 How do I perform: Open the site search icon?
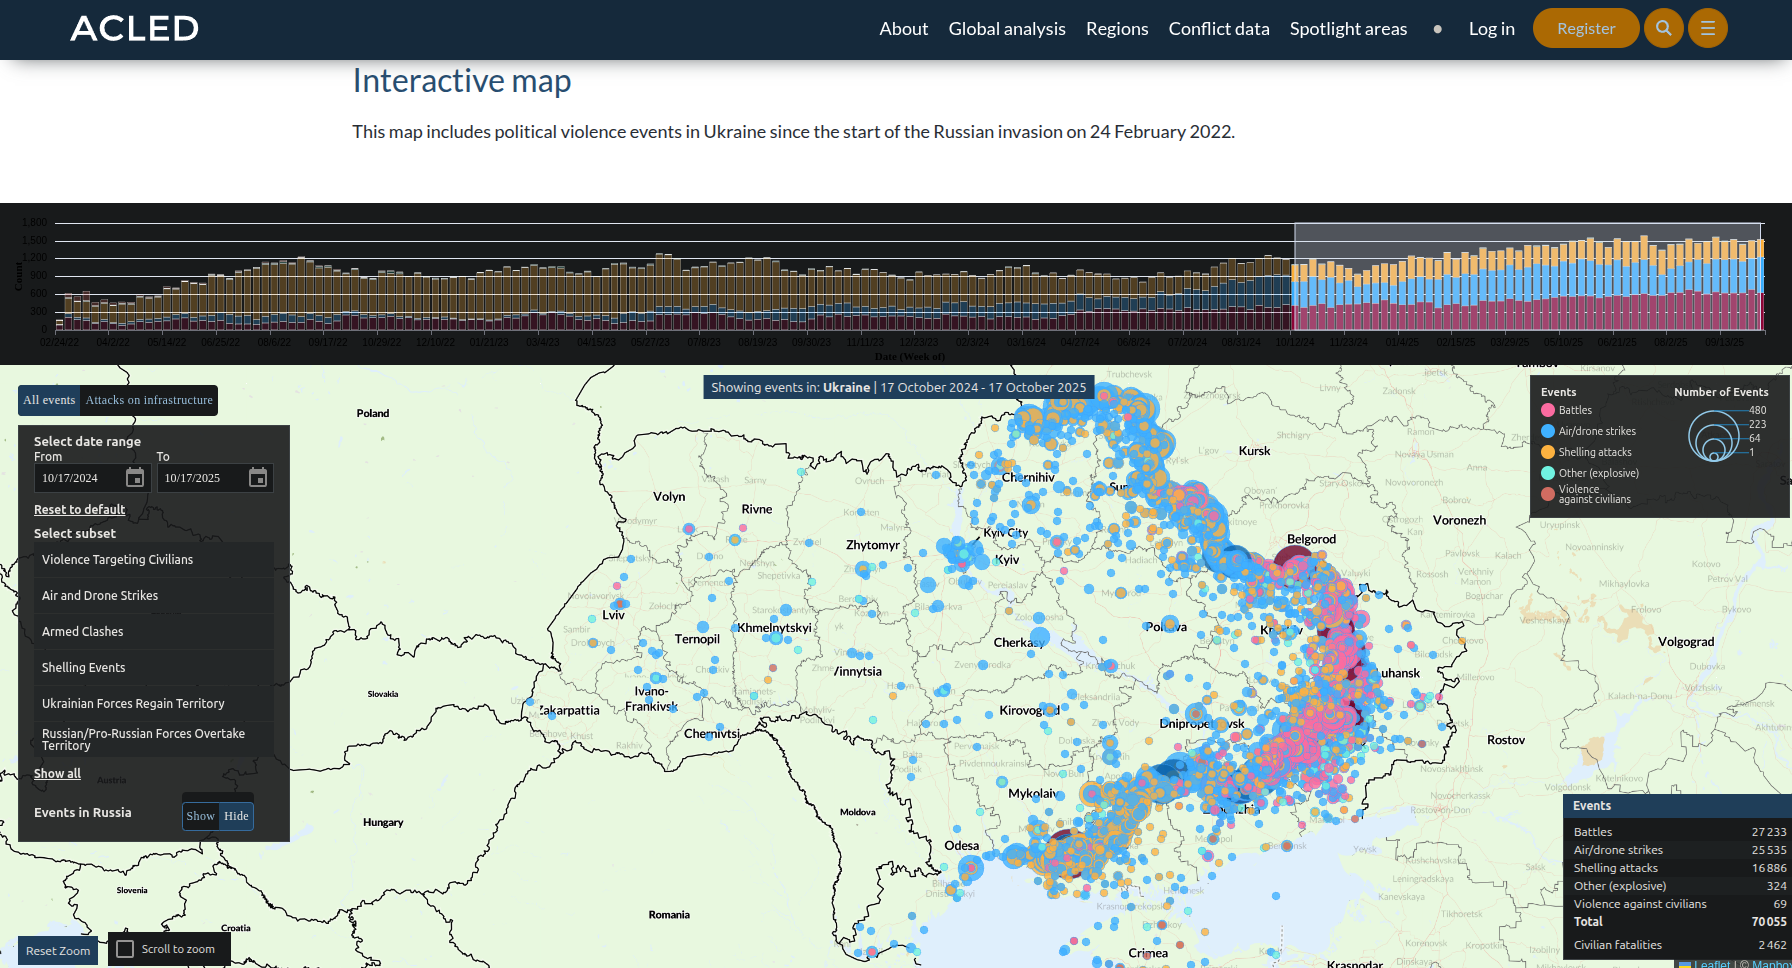[x=1663, y=28]
